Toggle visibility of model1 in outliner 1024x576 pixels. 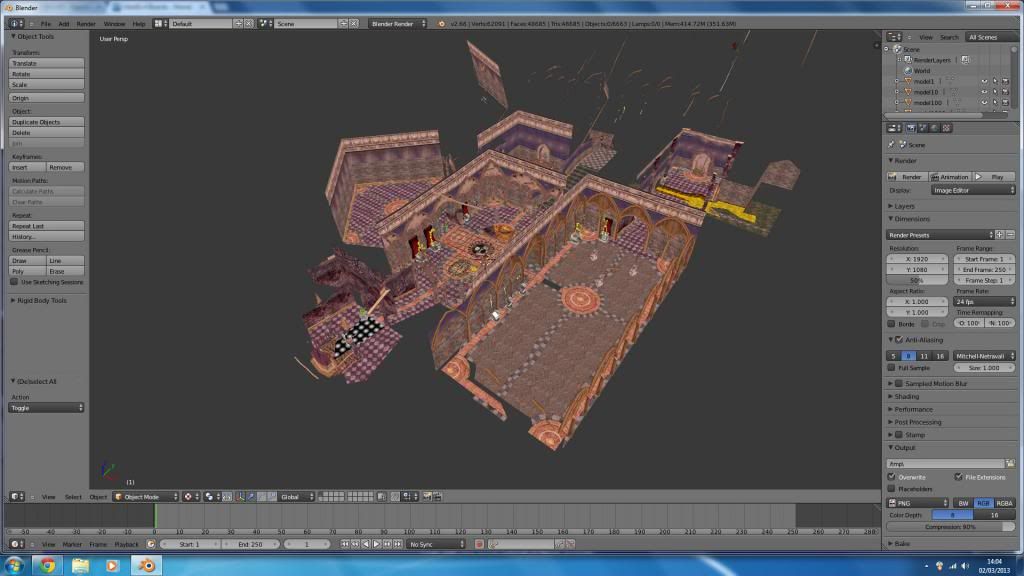point(984,82)
